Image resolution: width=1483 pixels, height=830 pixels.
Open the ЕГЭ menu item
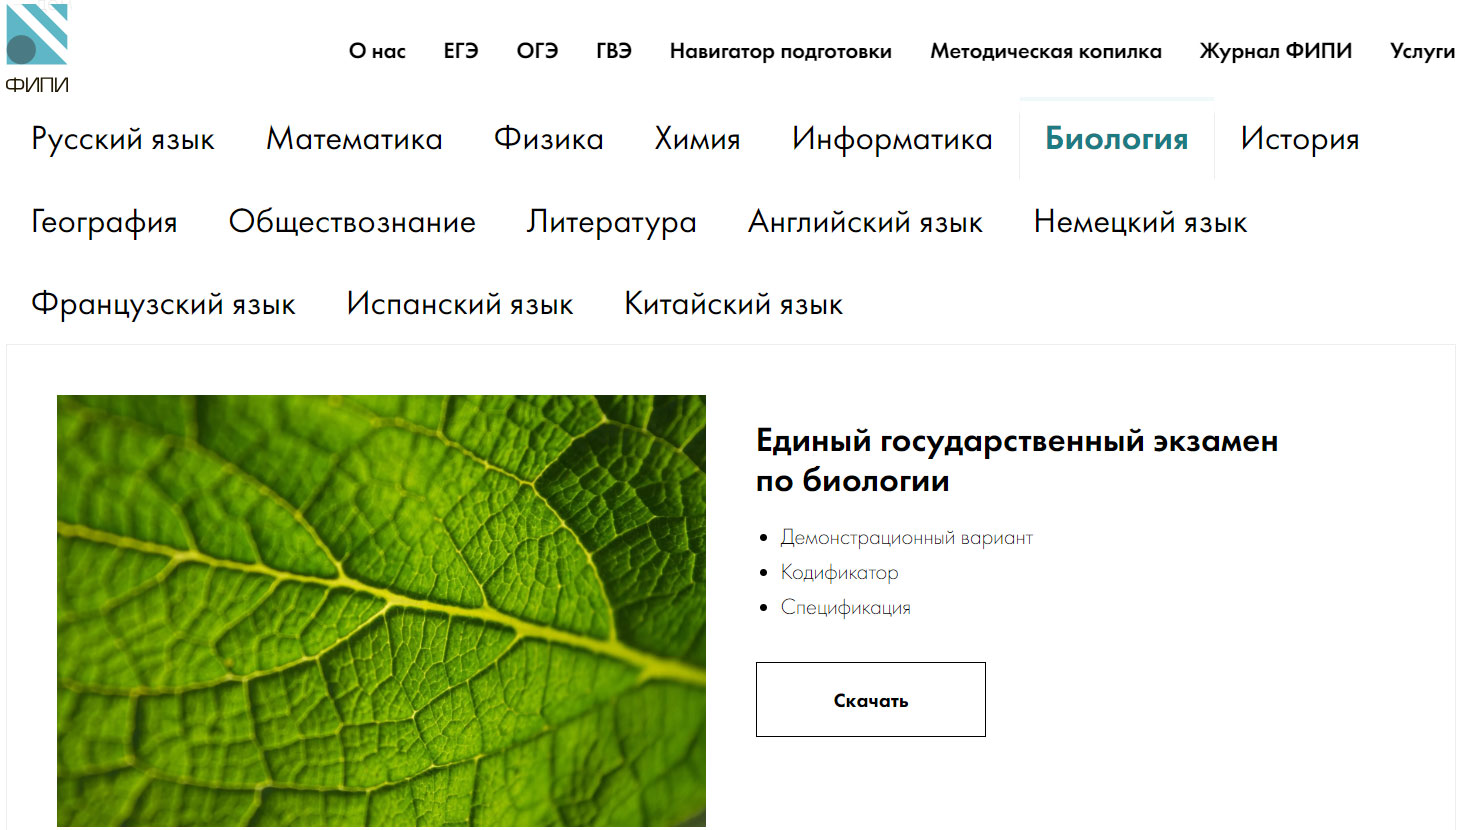coord(461,51)
